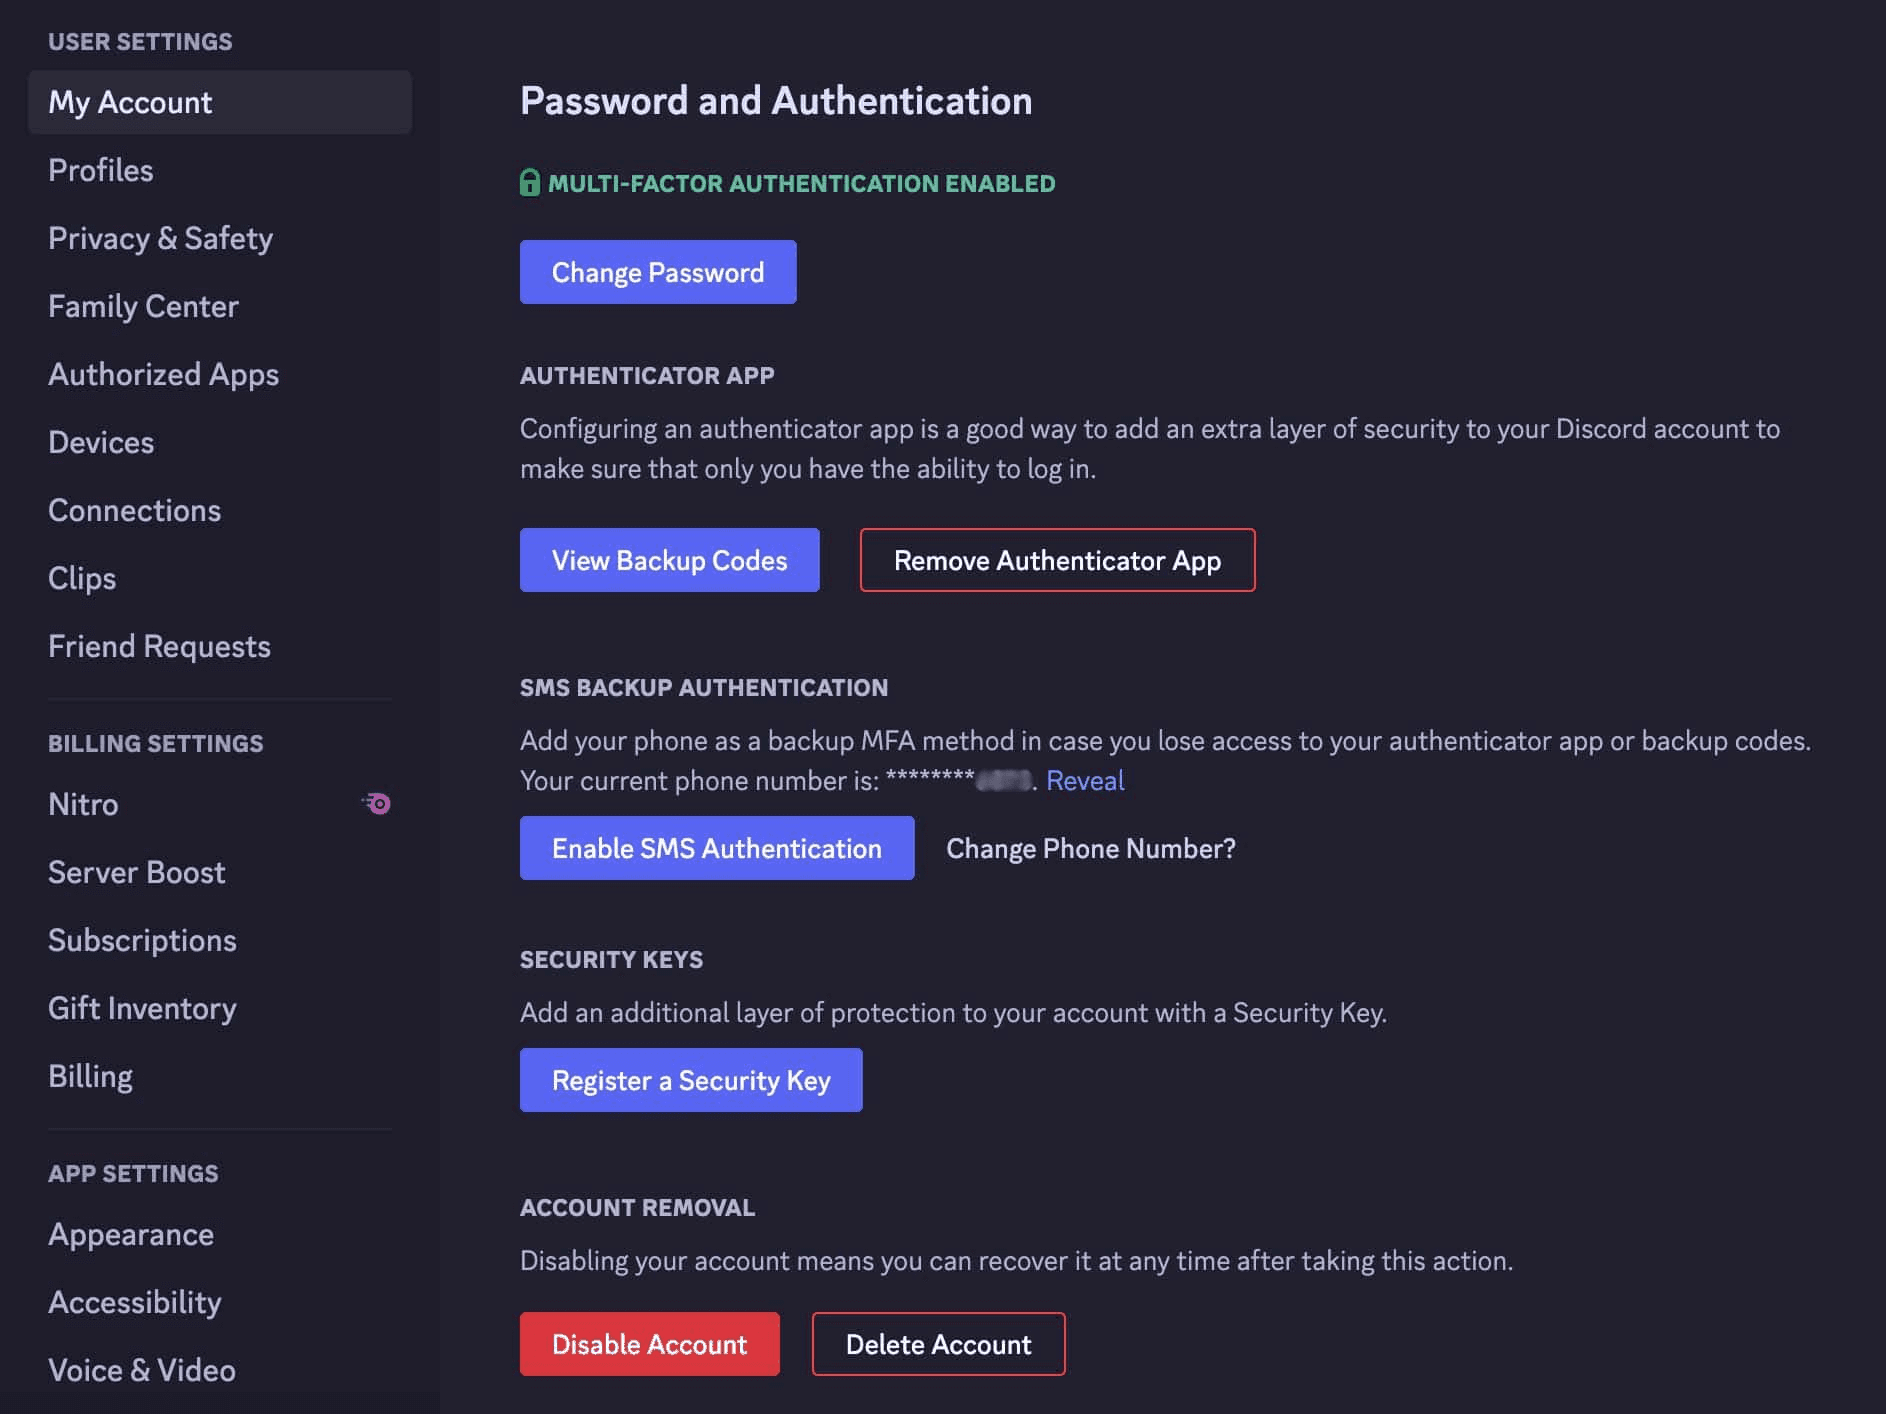Click Multi-Factor Authentication Enabled text
This screenshot has width=1886, height=1414.
[x=802, y=183]
